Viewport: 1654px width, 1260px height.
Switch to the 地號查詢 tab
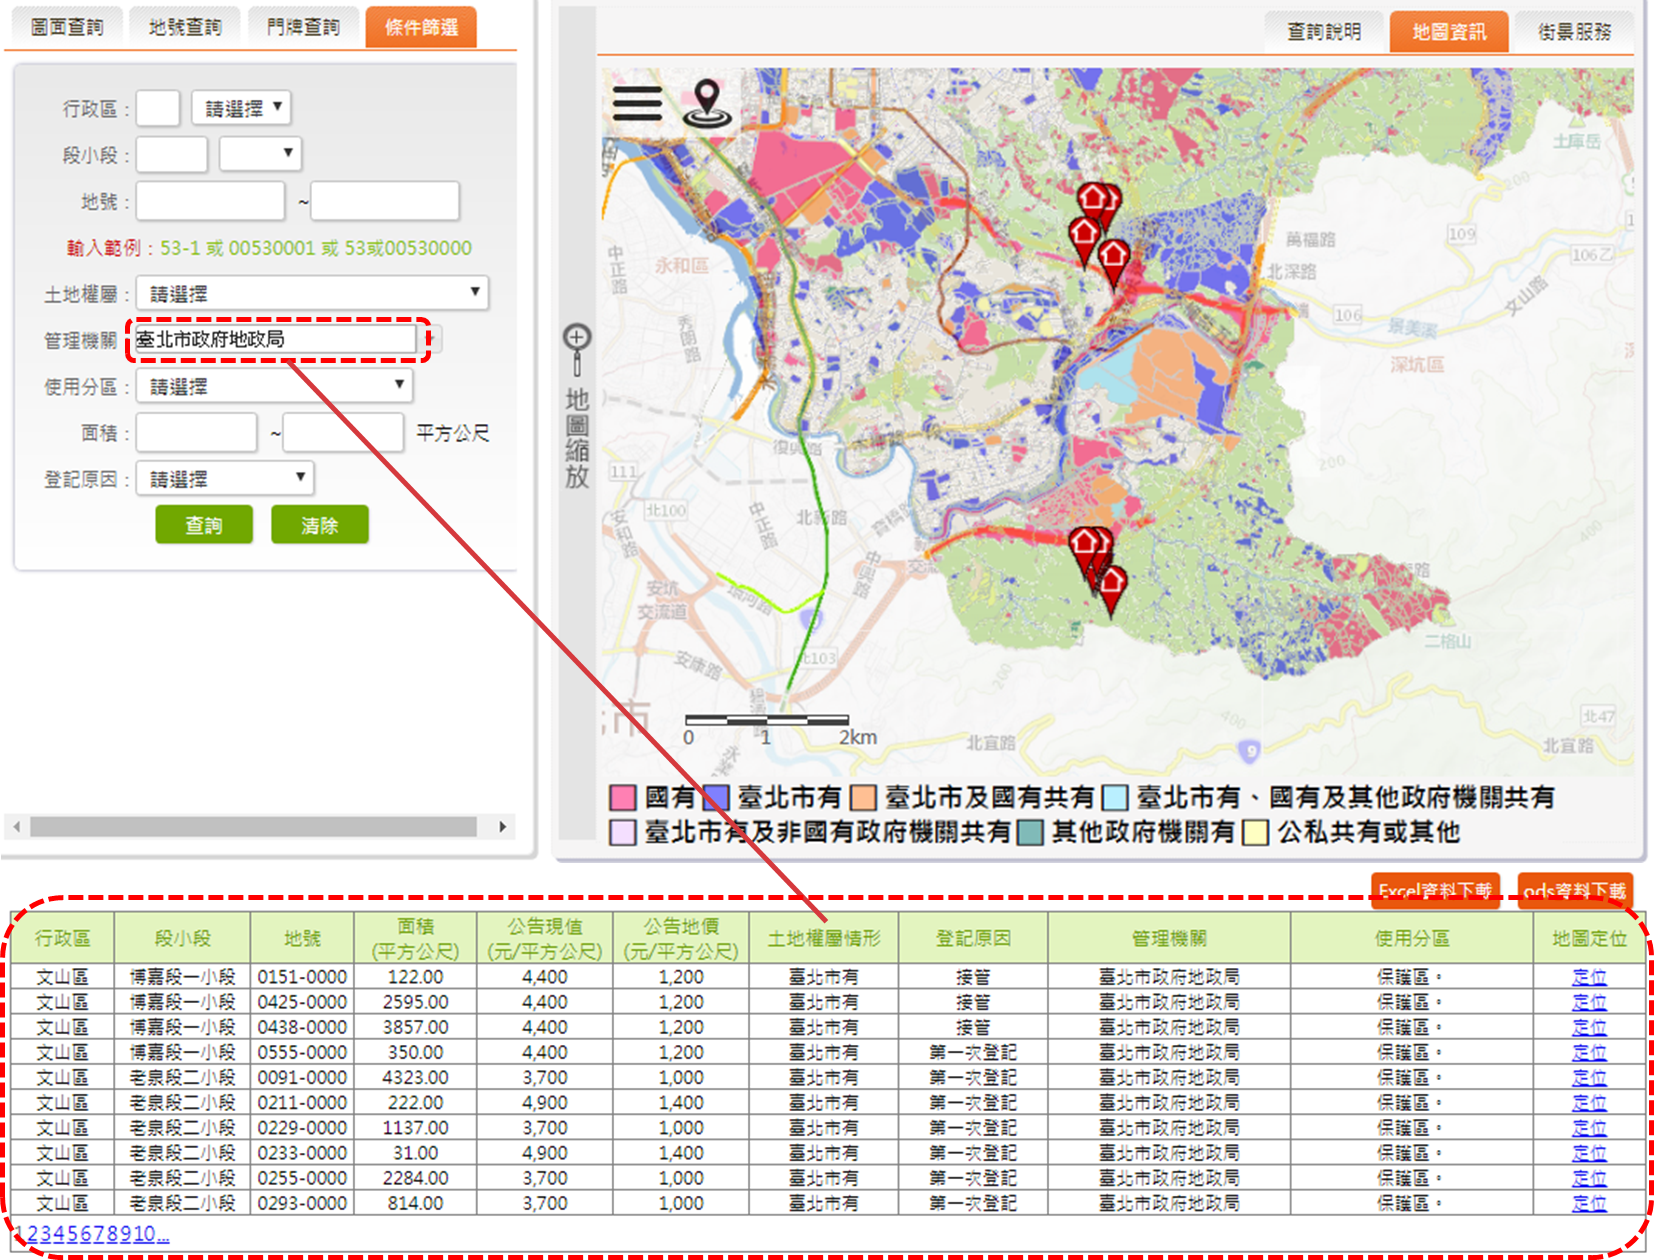coord(185,27)
